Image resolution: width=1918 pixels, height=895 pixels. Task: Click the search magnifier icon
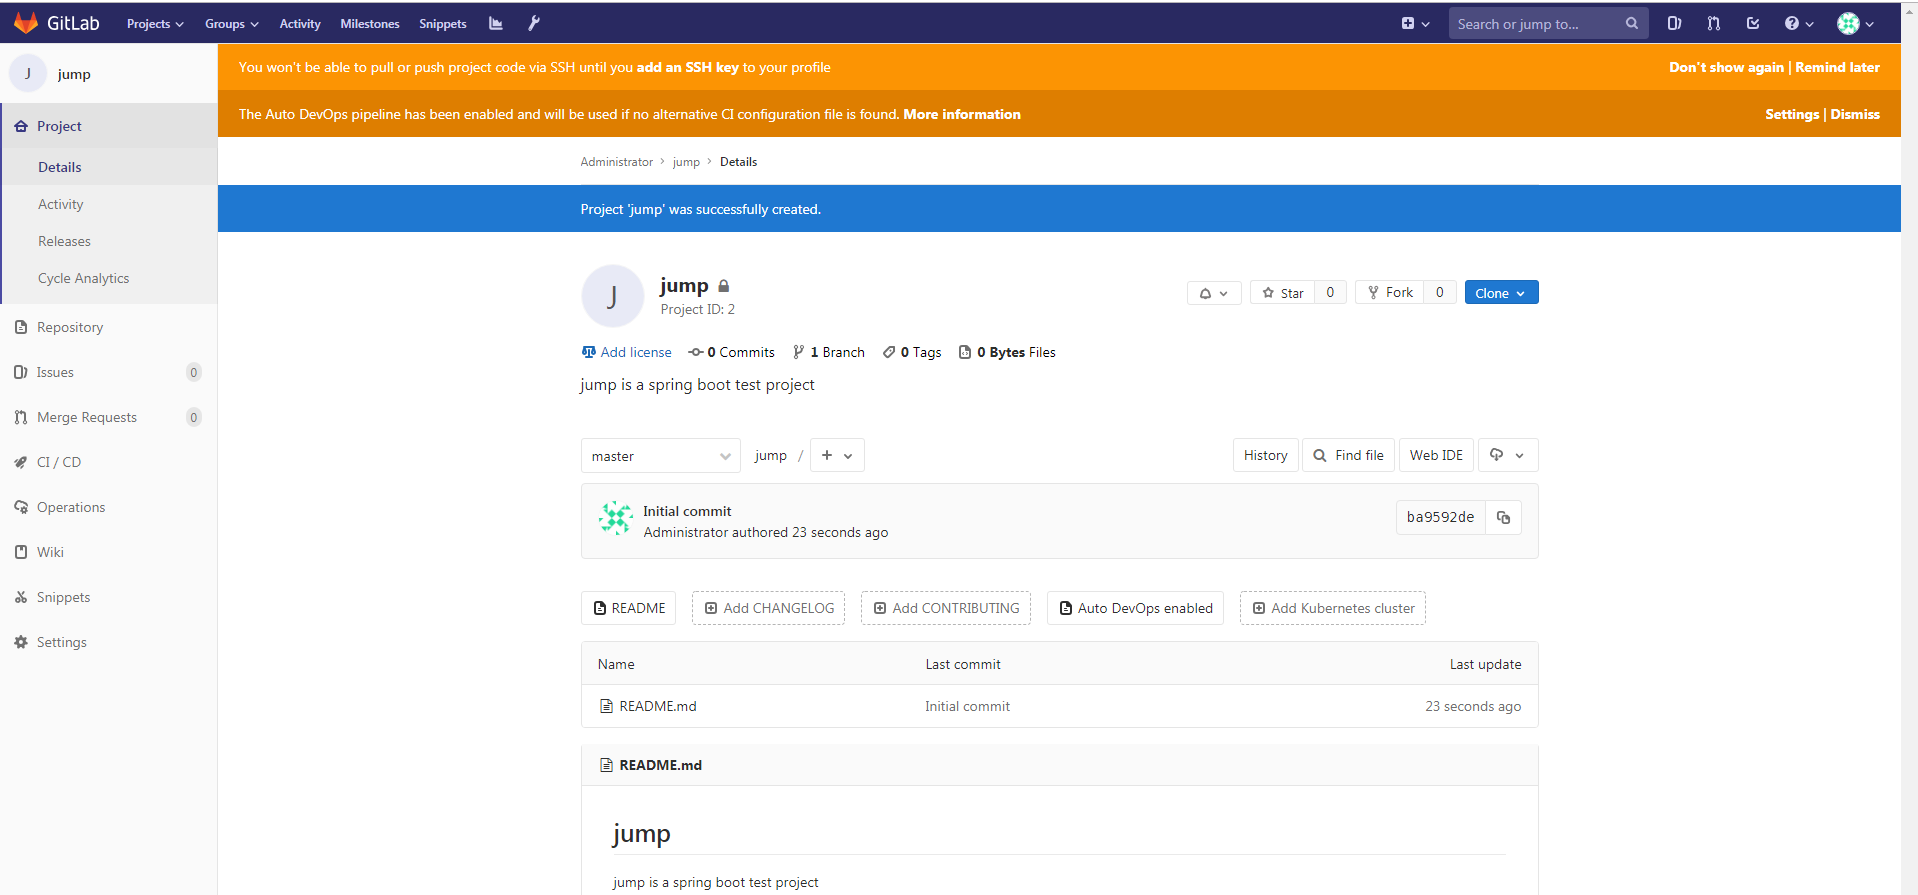click(x=1631, y=23)
